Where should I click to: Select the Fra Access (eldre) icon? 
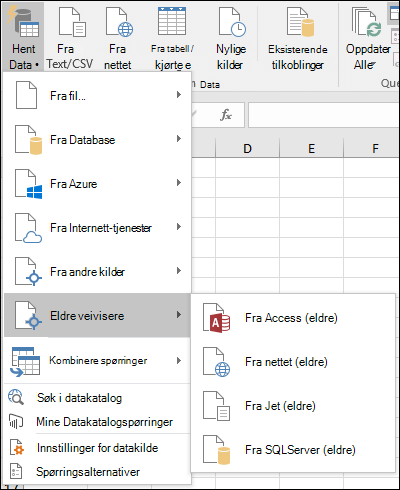(217, 318)
